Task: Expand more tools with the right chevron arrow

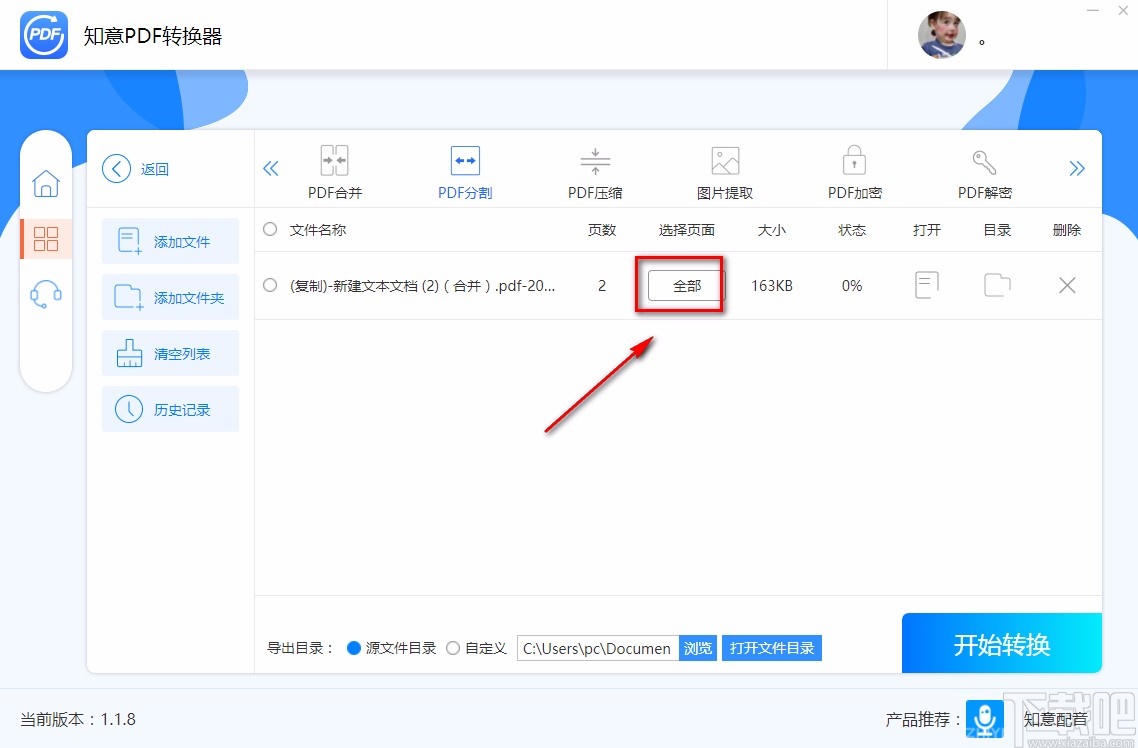Action: coord(1077,169)
